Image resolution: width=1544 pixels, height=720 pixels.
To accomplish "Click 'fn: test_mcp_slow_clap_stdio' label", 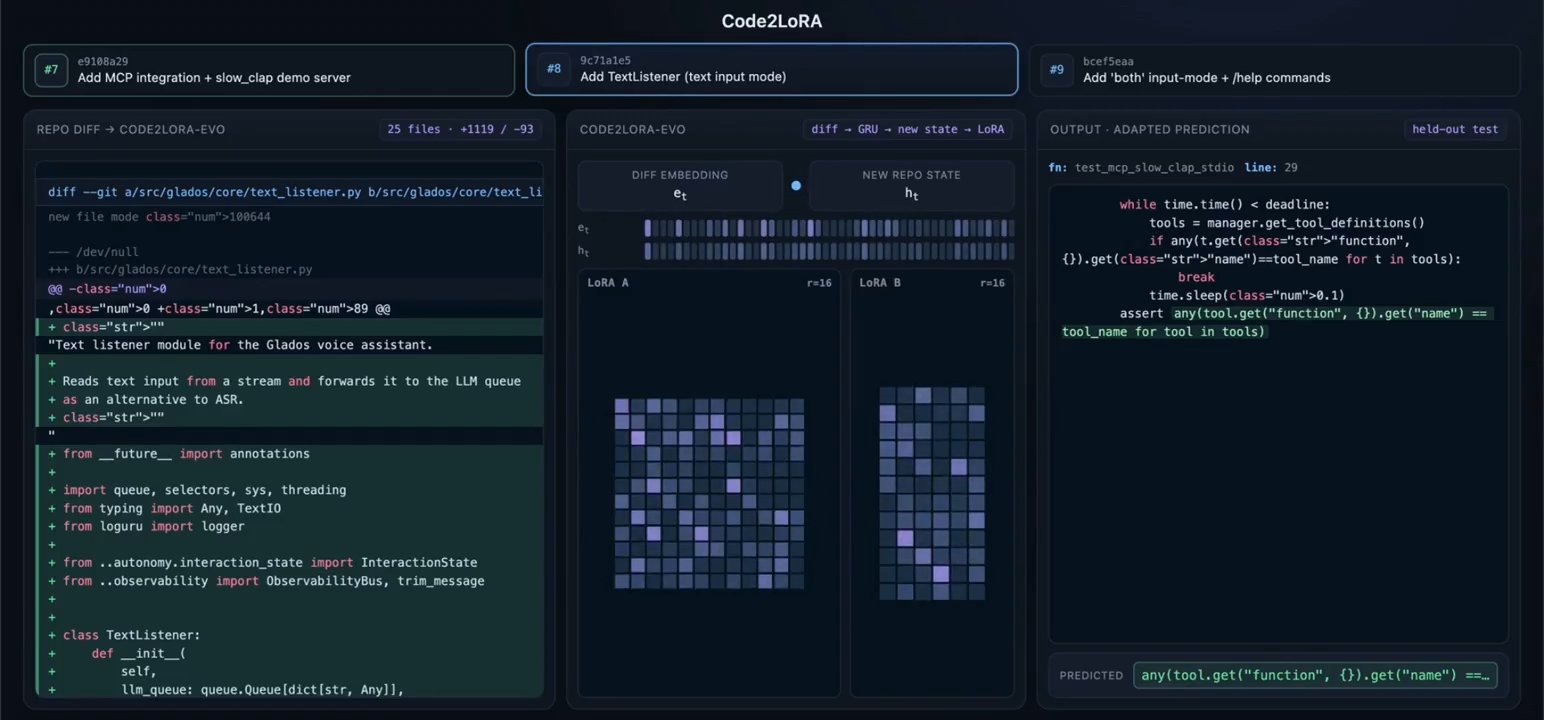I will (1141, 168).
